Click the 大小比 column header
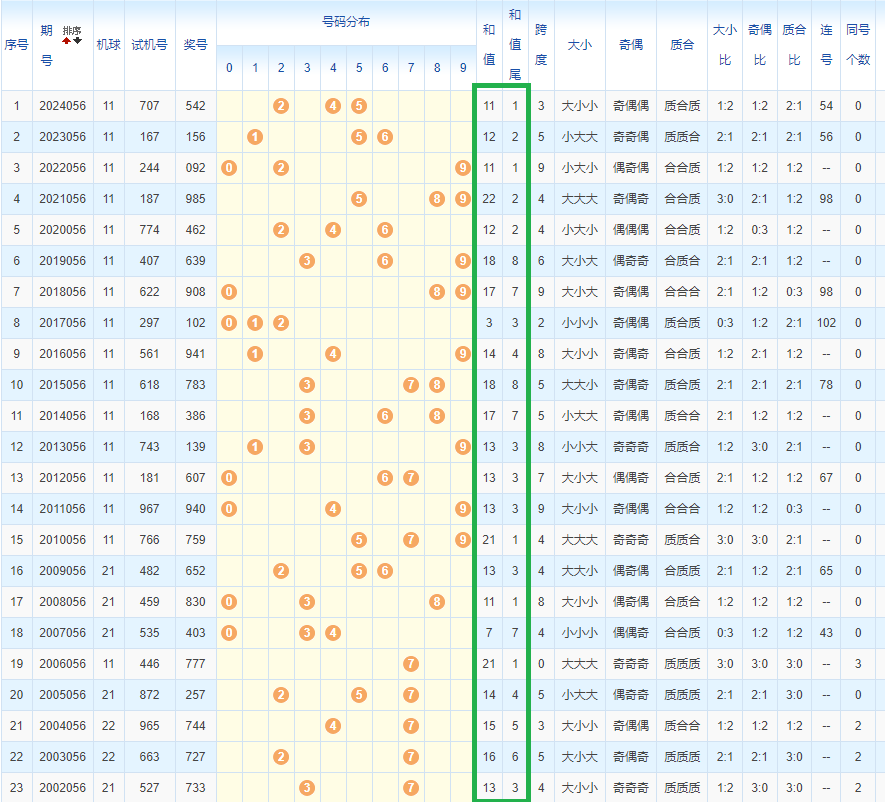The image size is (885, 802). coord(725,45)
